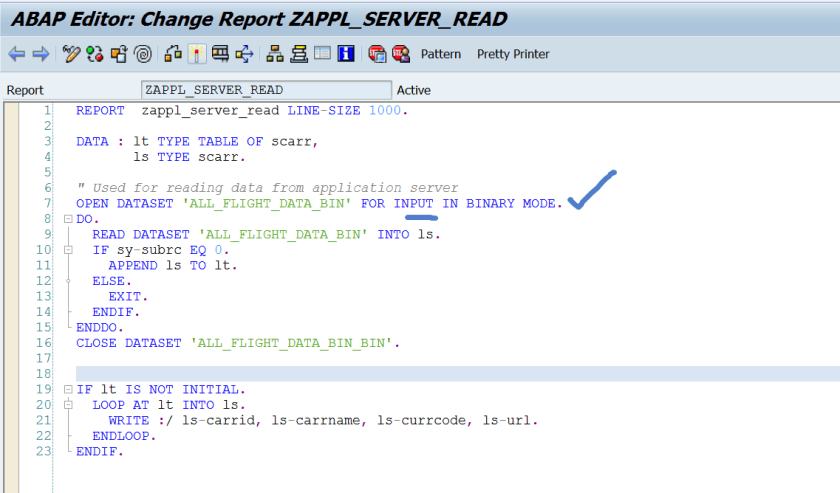Set/Delete external breakpoint stop icon
Screen dimensions: 840x493
401,54
